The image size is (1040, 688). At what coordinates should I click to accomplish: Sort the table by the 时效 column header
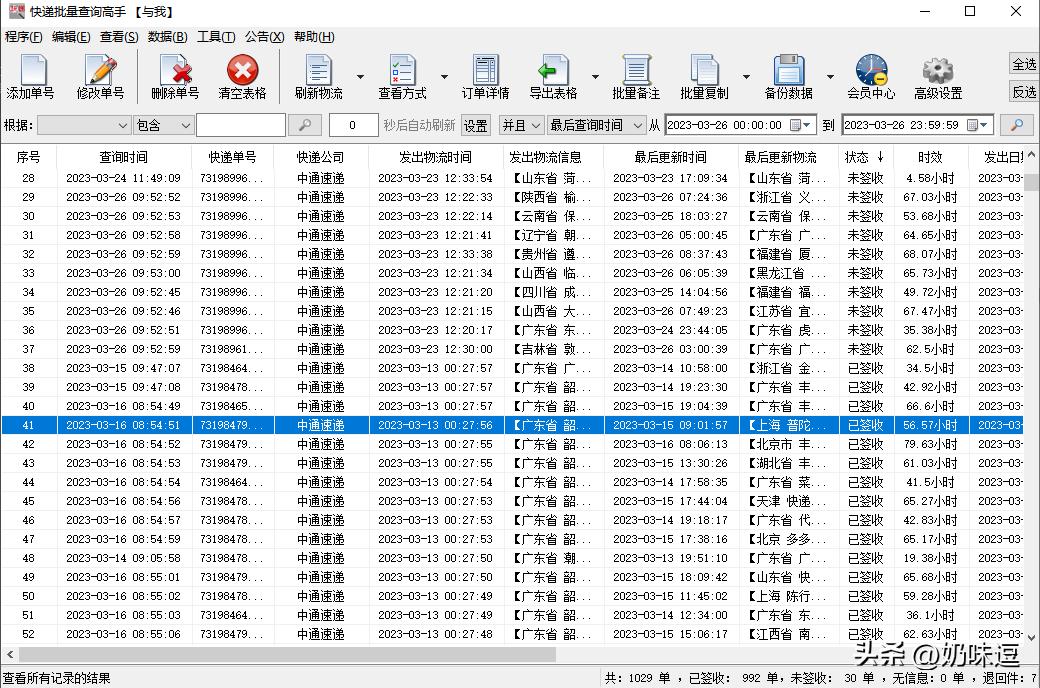pos(931,157)
